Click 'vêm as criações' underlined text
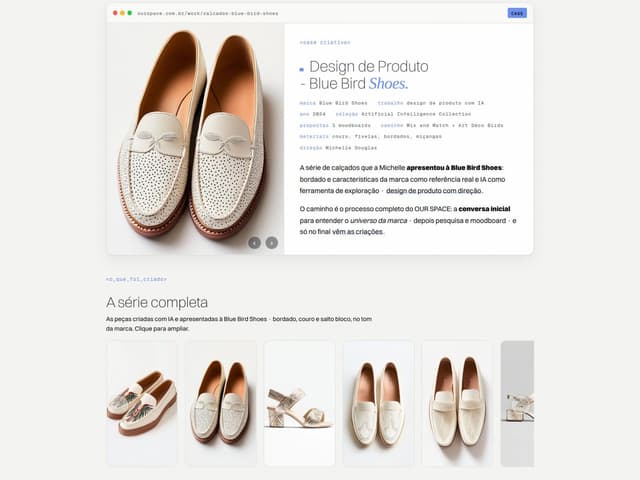Viewport: 640px width, 480px height. 358,232
